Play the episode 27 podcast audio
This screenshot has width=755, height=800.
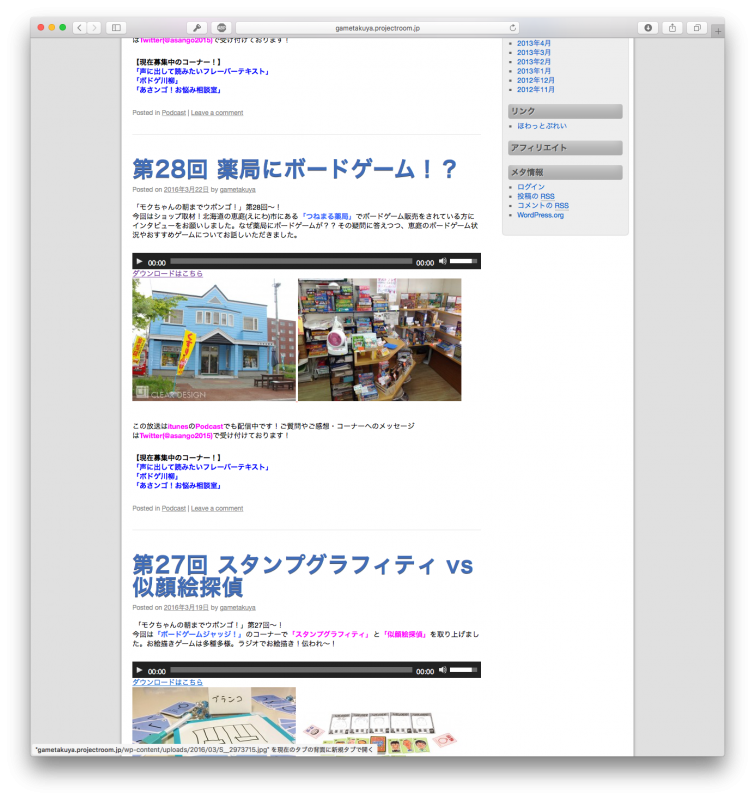tap(140, 670)
